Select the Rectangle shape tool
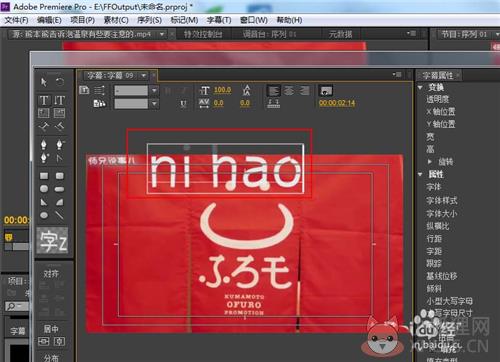 pos(44,176)
